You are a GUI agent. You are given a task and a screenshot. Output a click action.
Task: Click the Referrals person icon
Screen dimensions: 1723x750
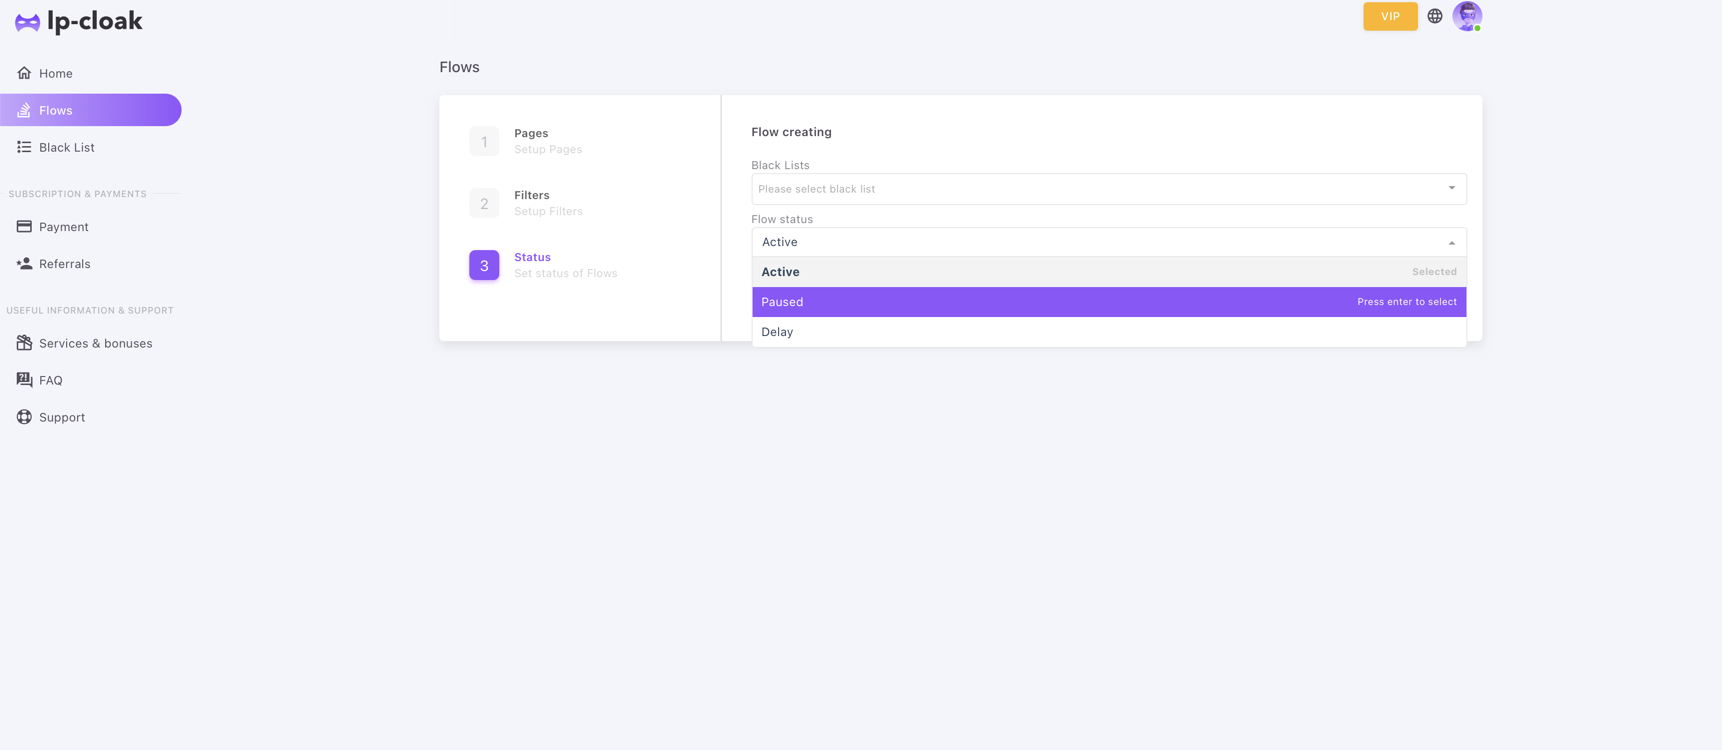(24, 264)
